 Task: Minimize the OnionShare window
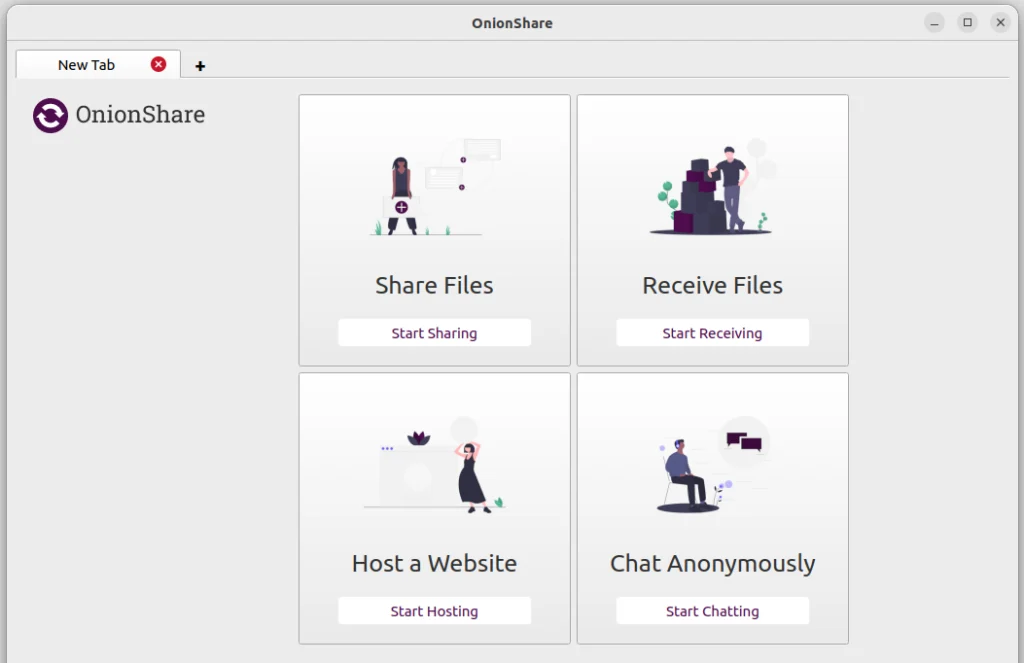tap(934, 22)
